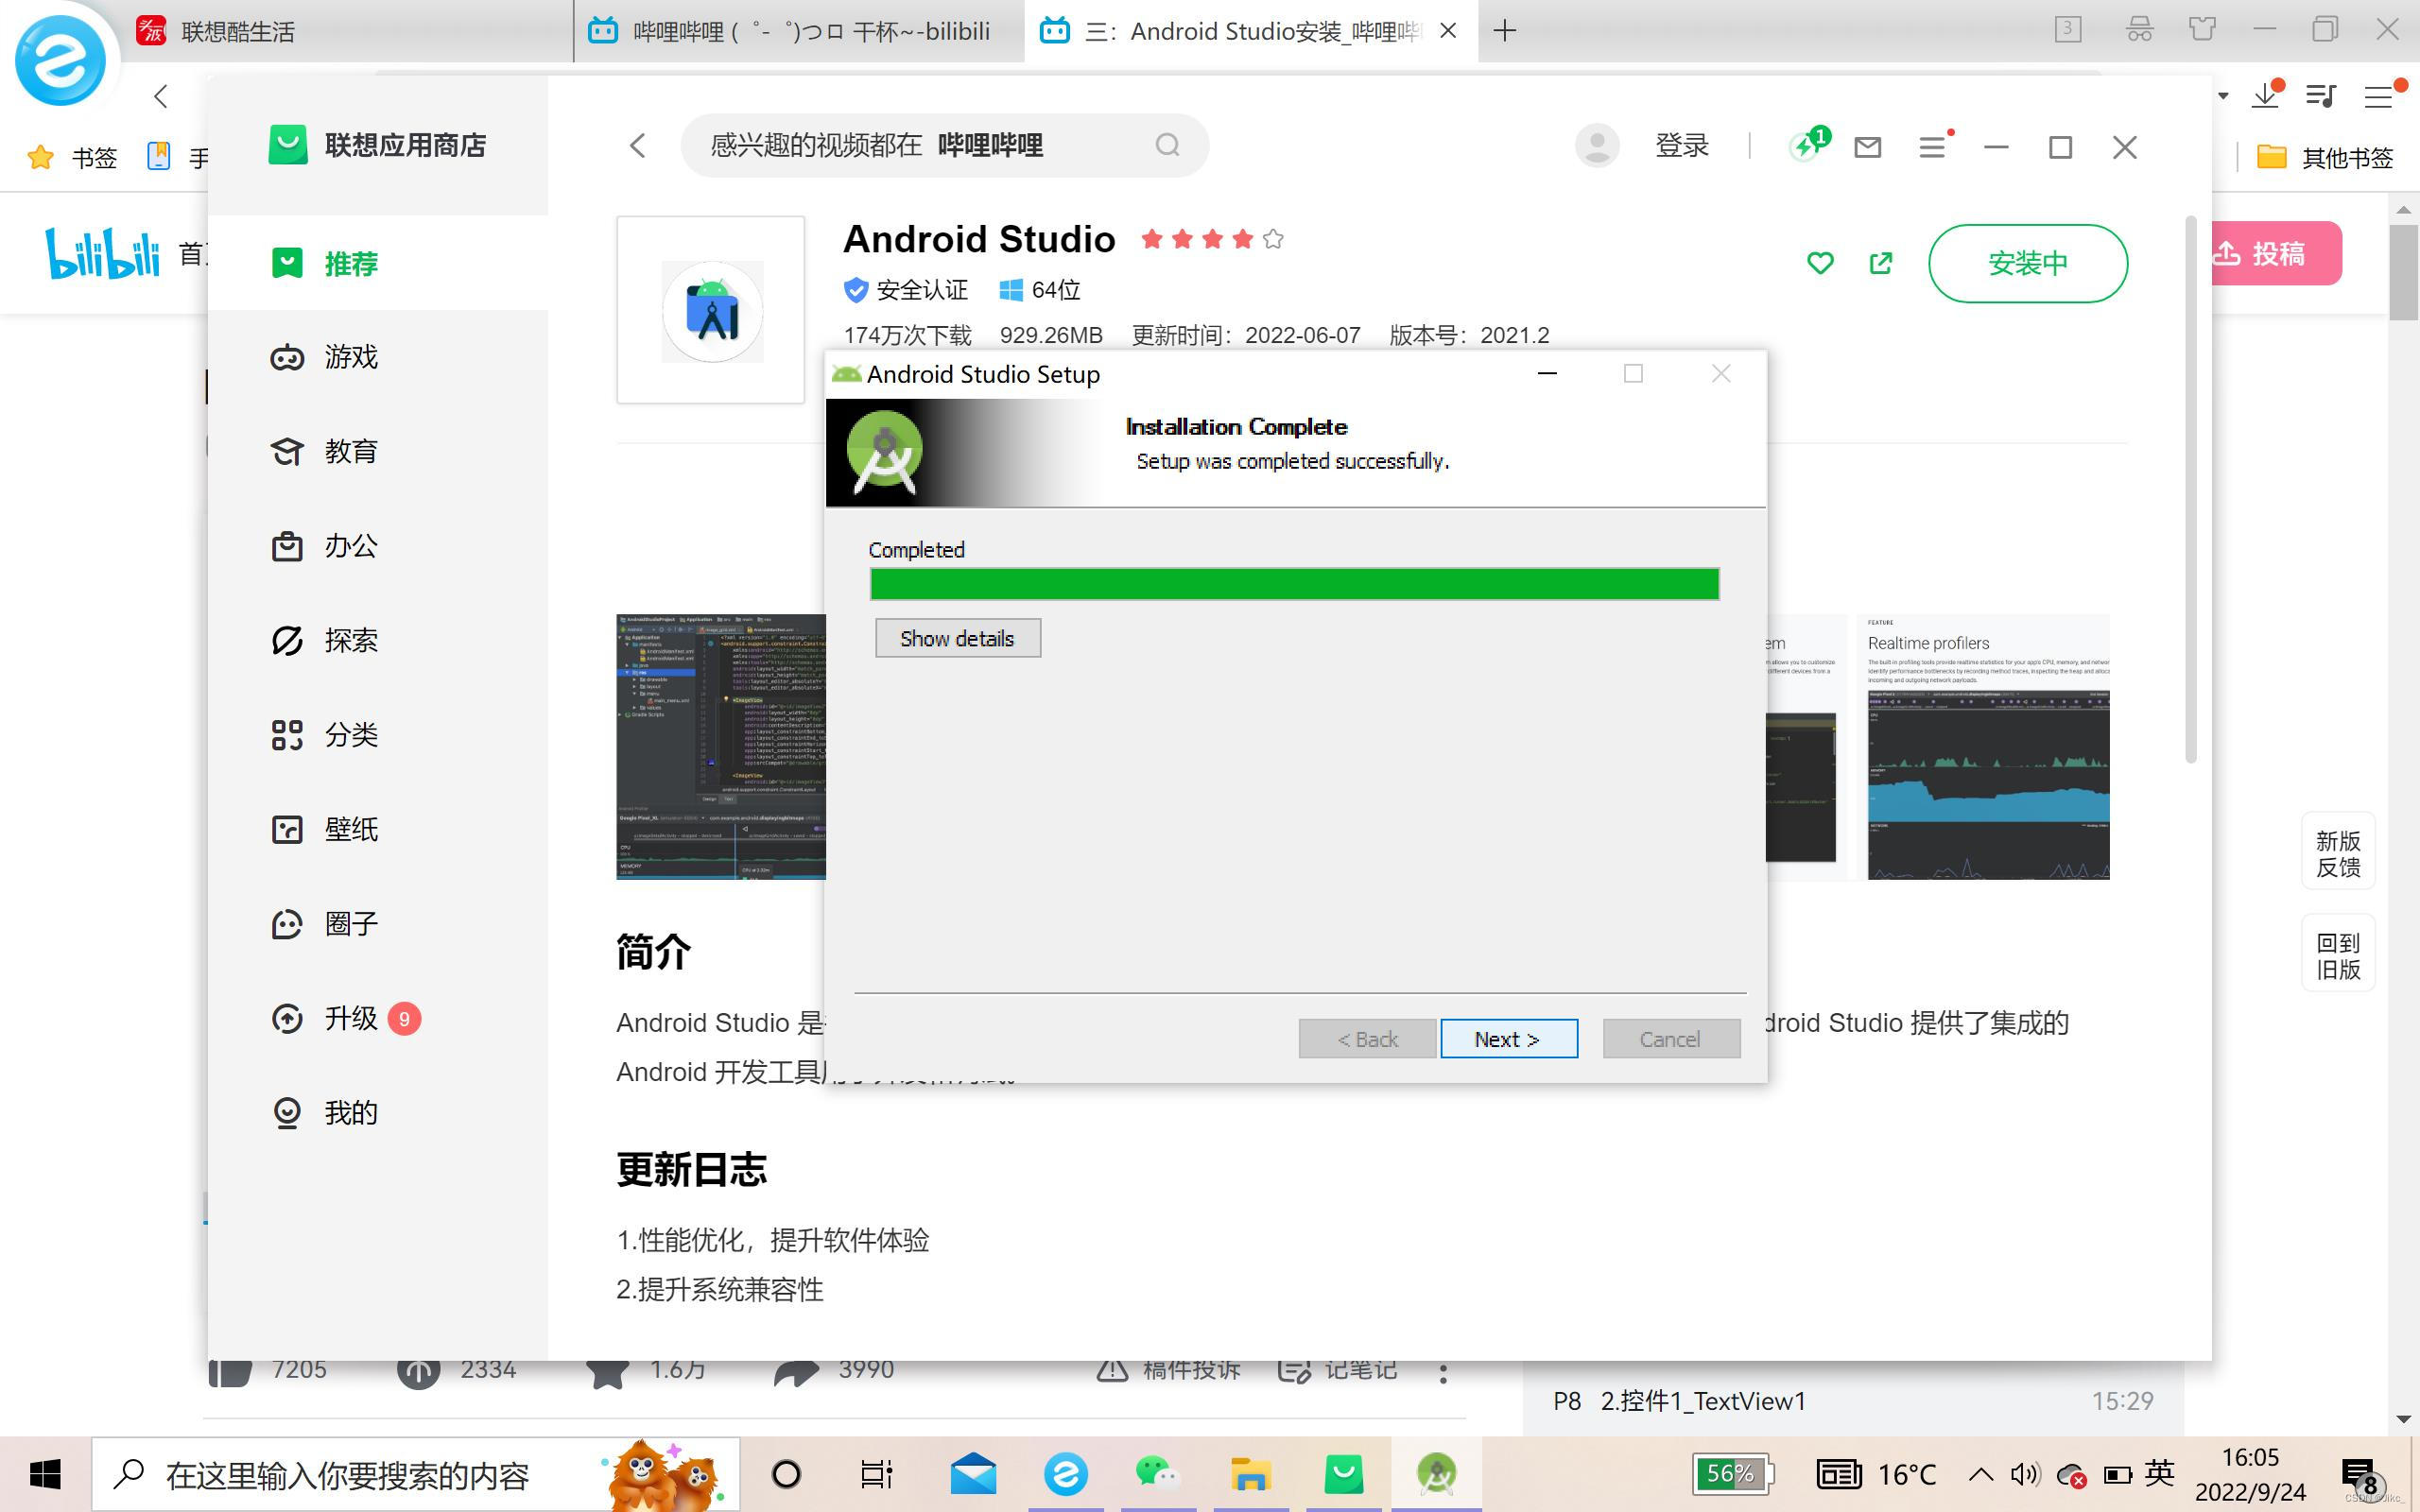
Task: Click the Android Studio app logo thumbnail
Action: (x=711, y=310)
